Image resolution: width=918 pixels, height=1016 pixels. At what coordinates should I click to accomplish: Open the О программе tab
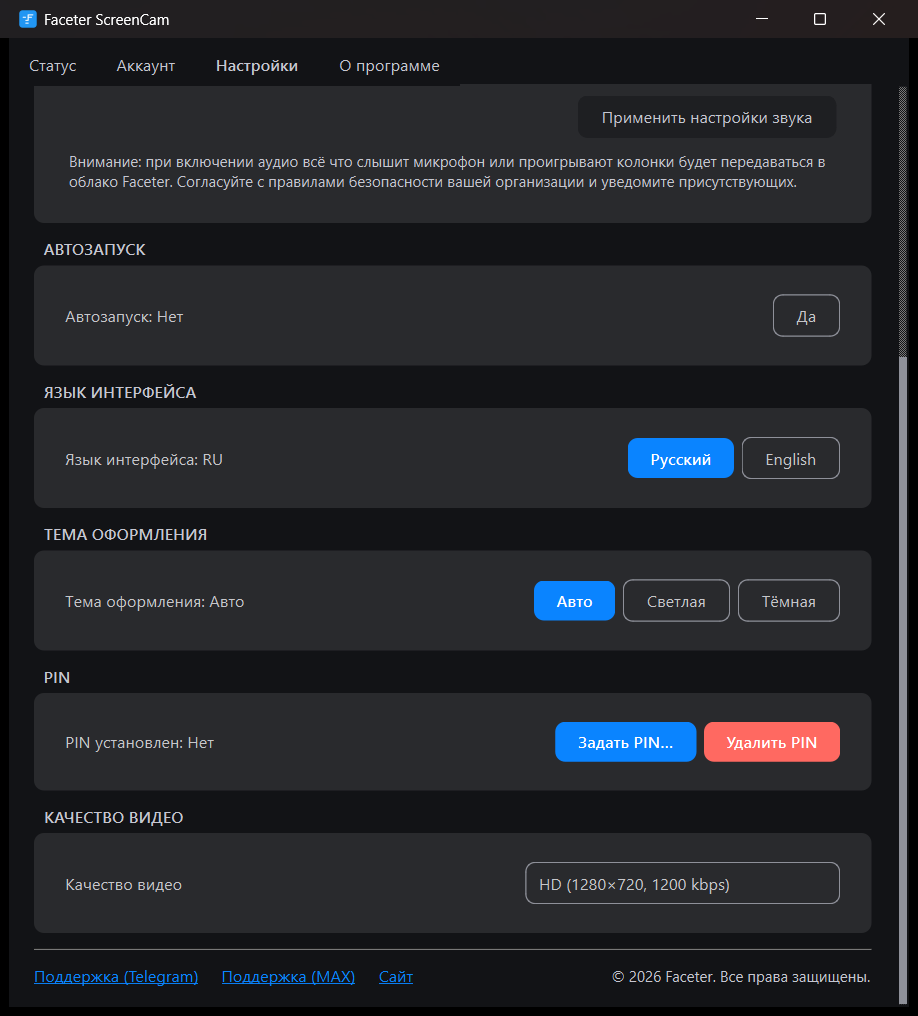[389, 66]
